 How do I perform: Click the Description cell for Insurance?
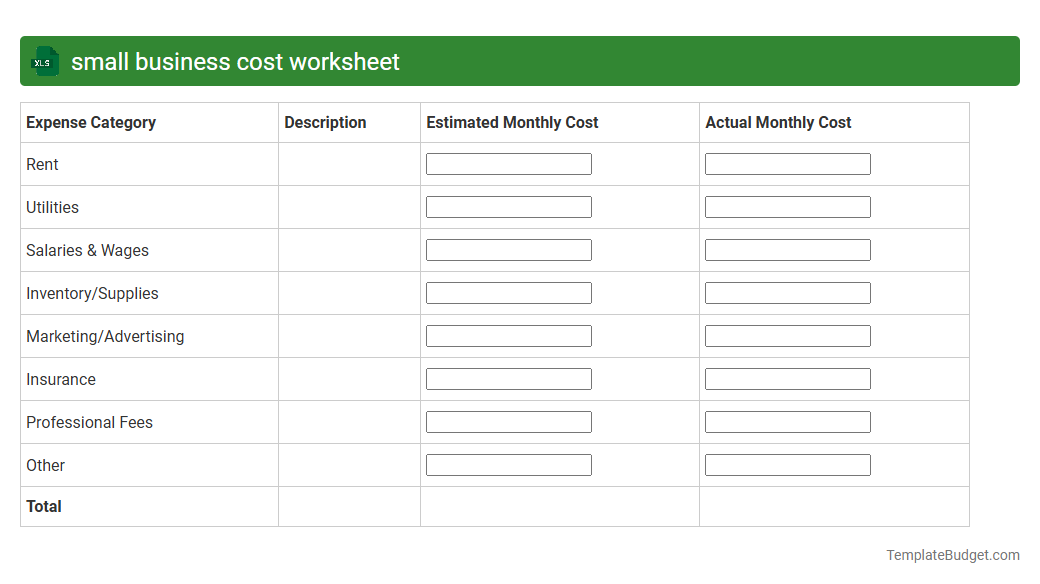[x=348, y=379]
